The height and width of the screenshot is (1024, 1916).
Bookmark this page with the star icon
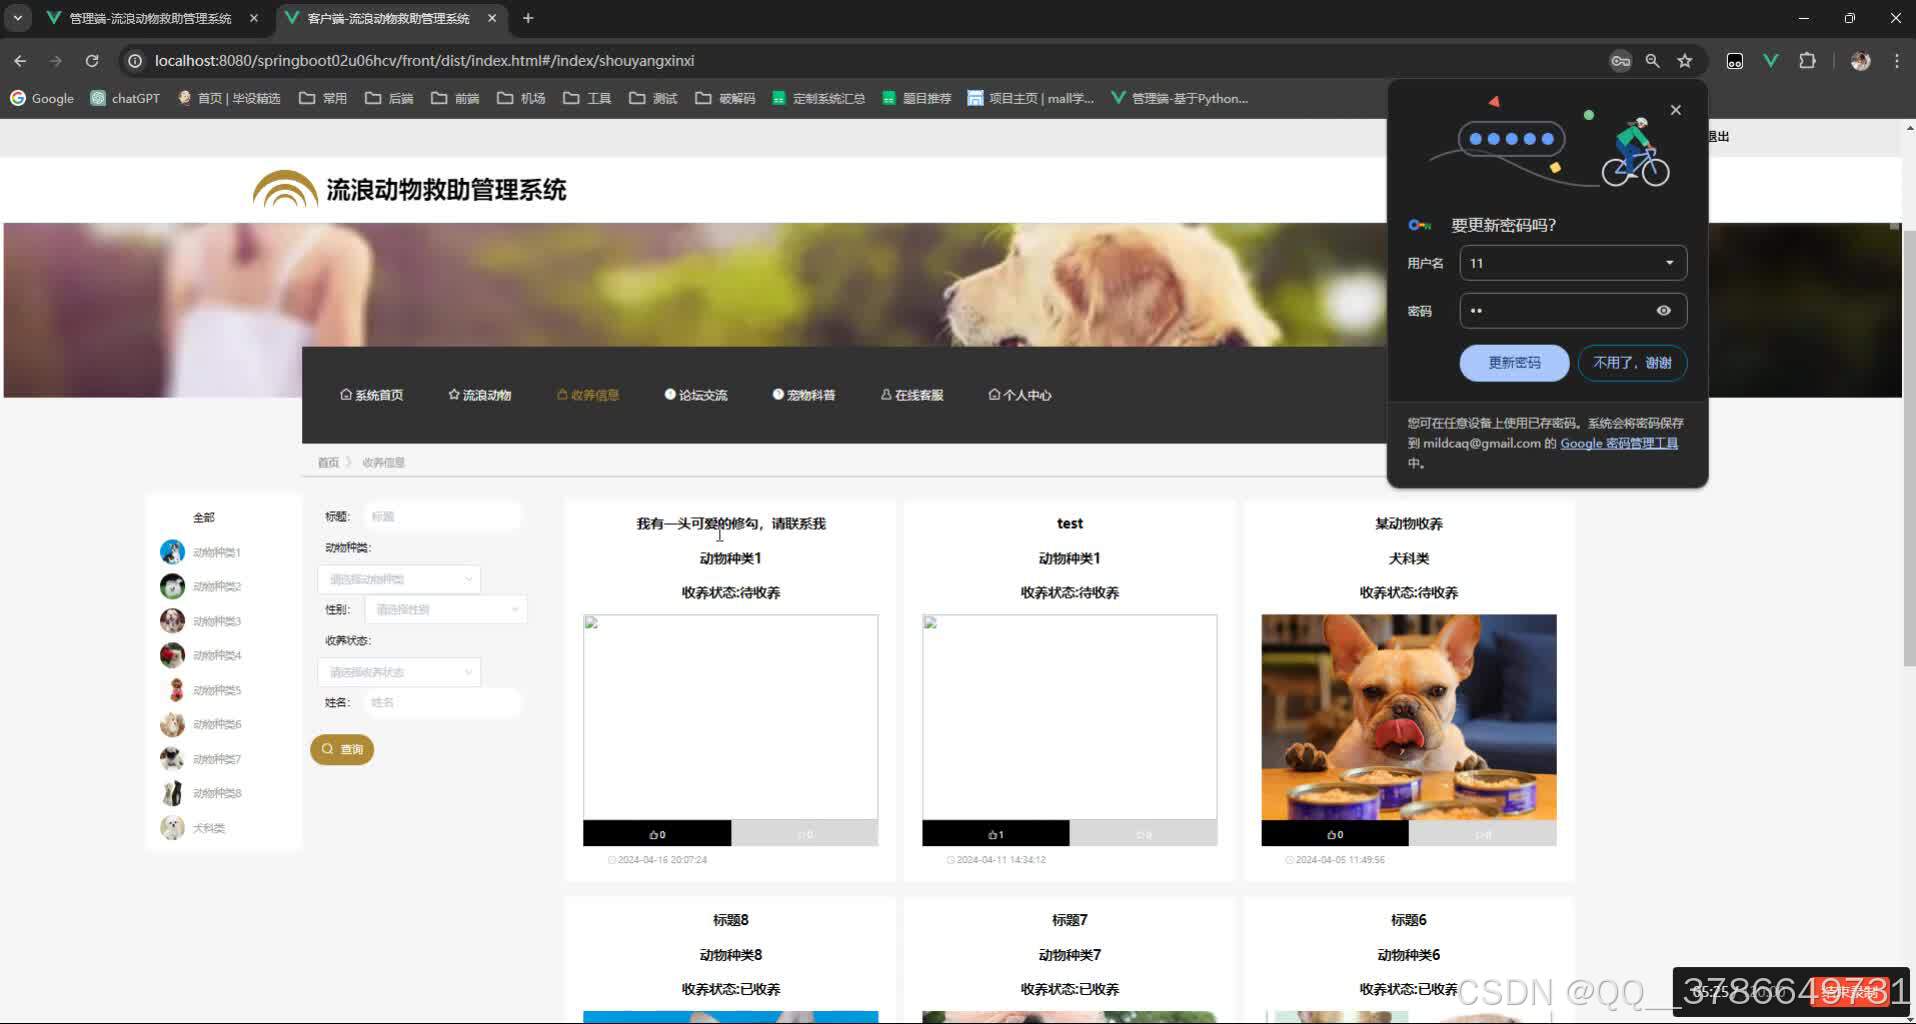click(1685, 61)
